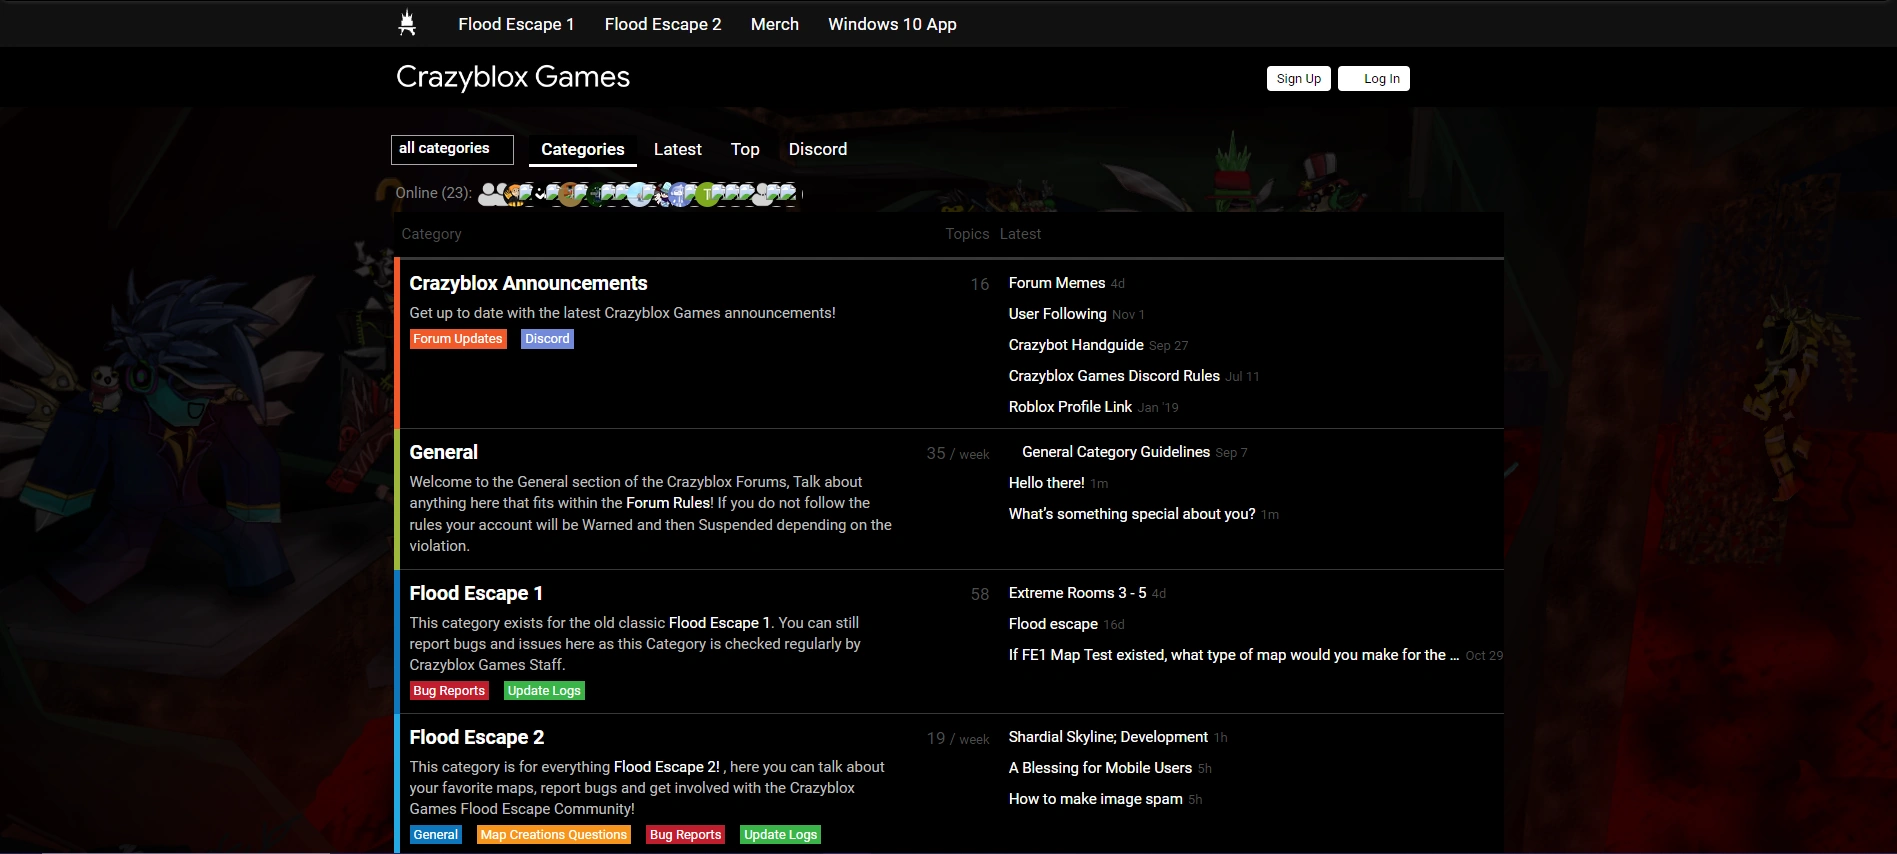1897x854 pixels.
Task: Click the Sign Up button
Action: tap(1298, 79)
